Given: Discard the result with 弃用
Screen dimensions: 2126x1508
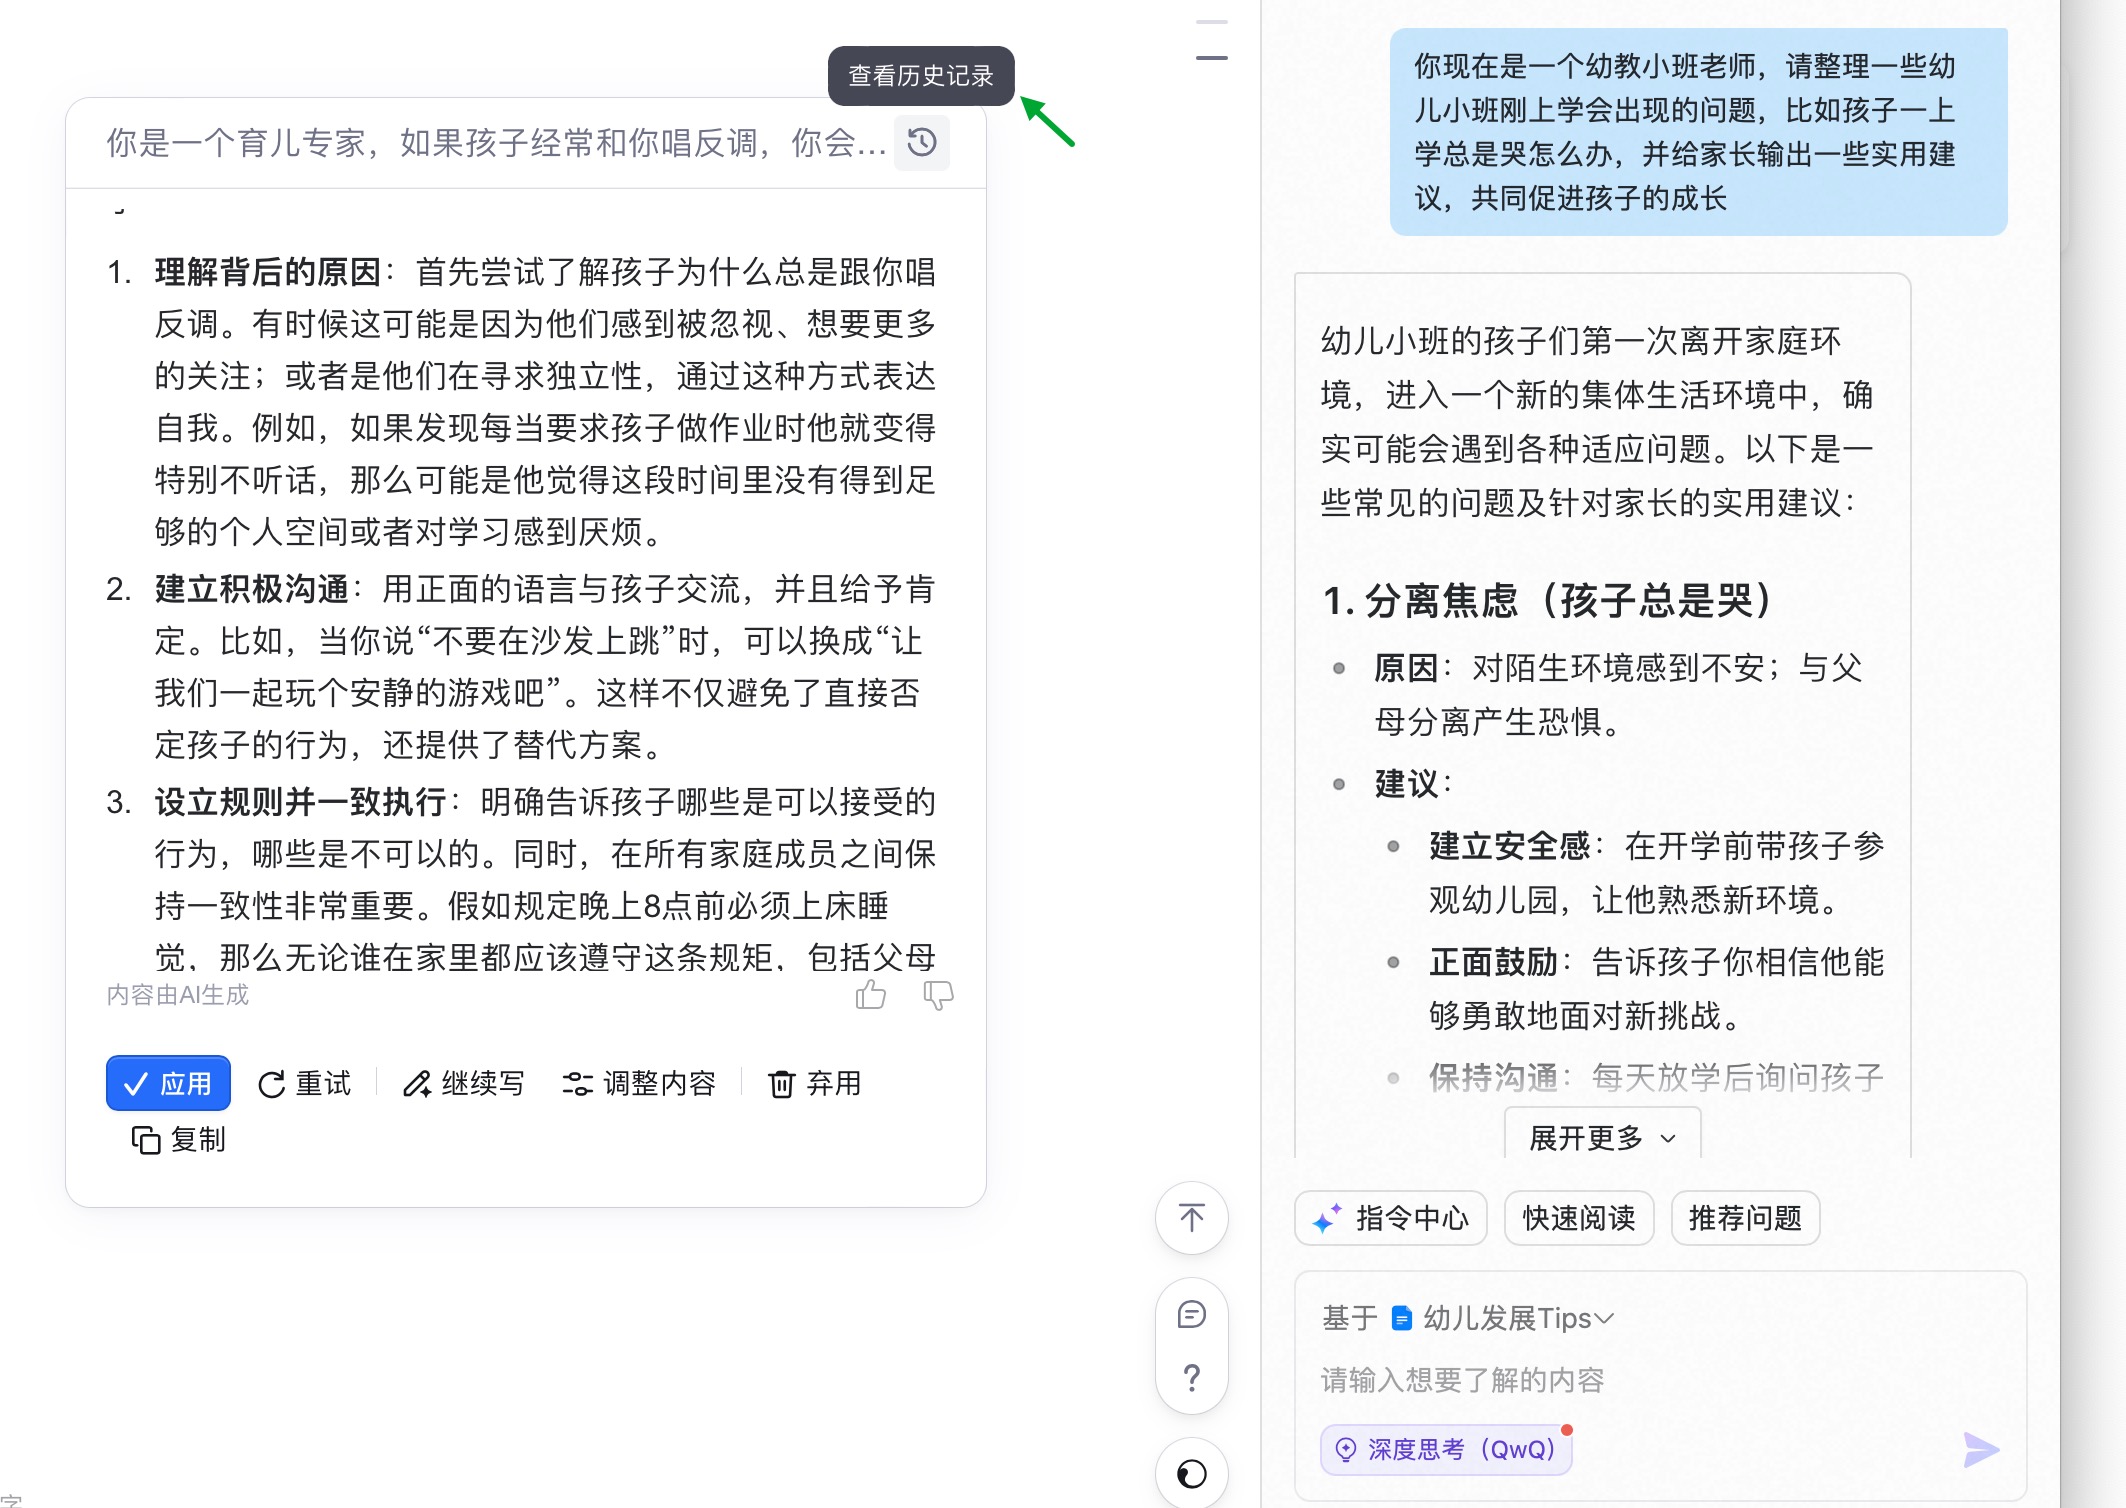Looking at the screenshot, I should point(815,1083).
